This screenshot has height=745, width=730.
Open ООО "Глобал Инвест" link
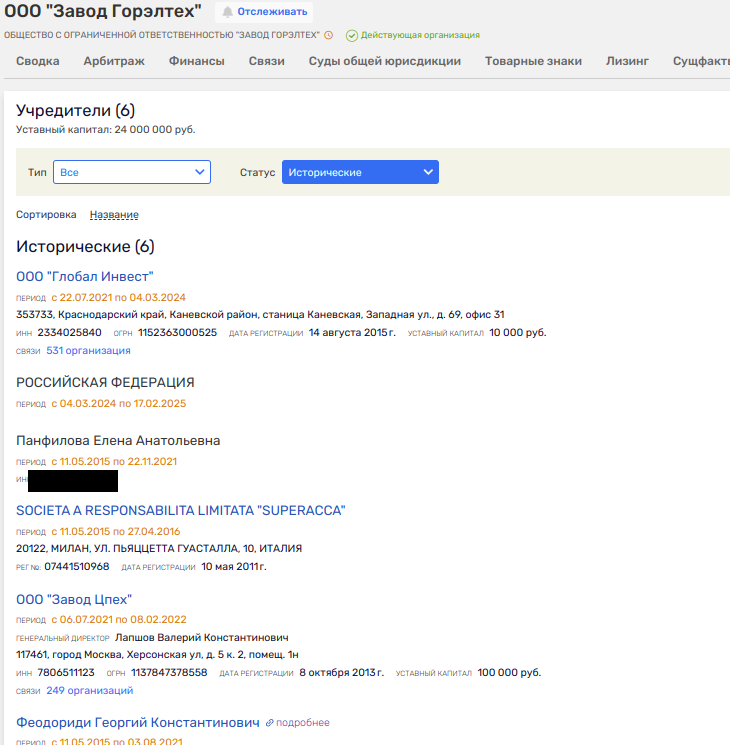click(x=85, y=277)
